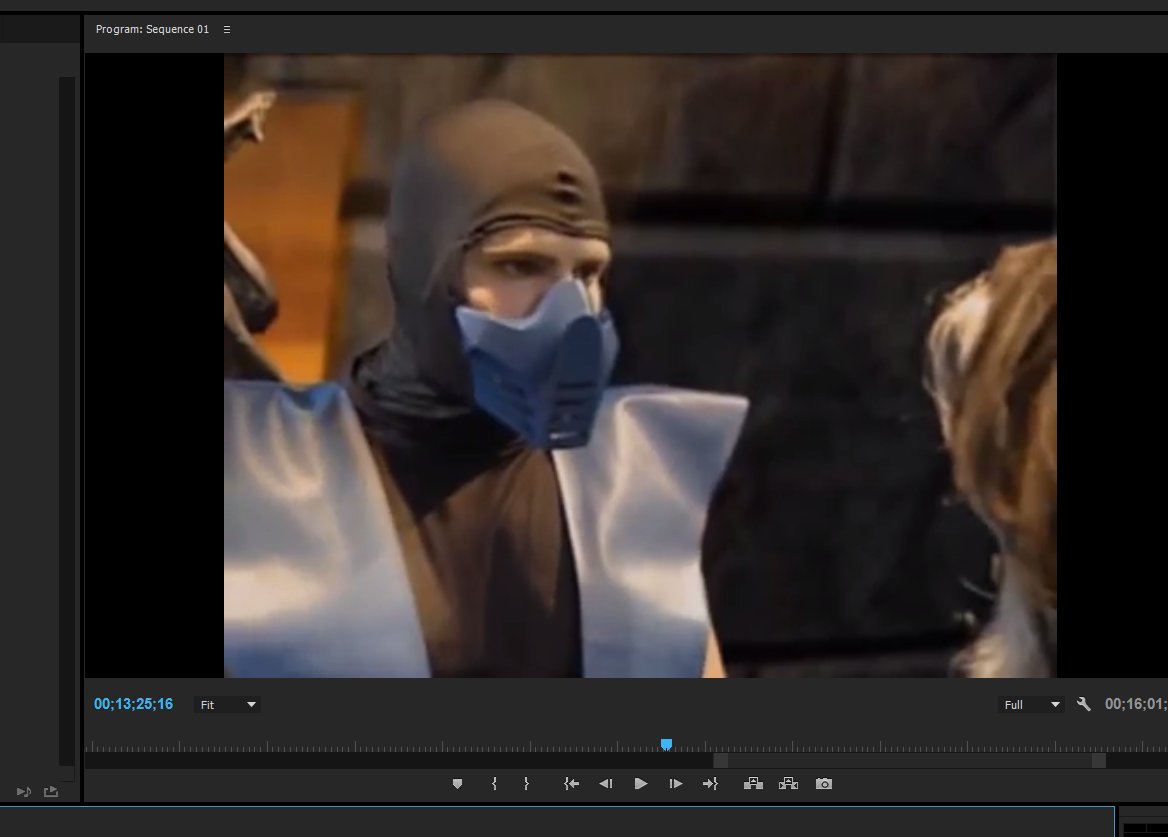Click the Mark Out bracket icon

point(527,783)
